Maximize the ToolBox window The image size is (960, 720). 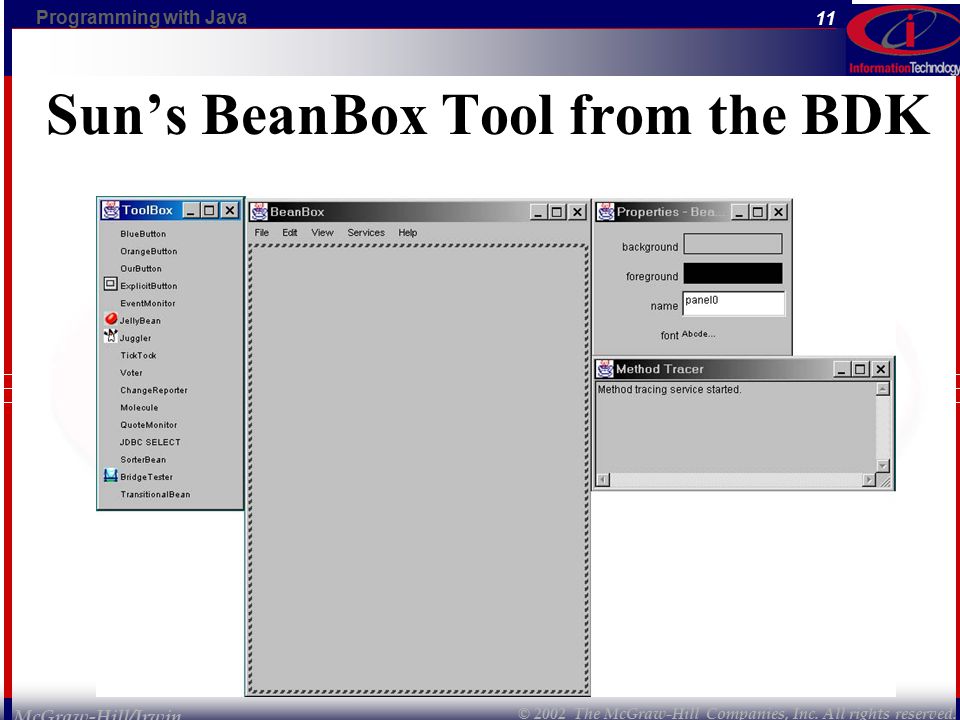pyautogui.click(x=209, y=211)
